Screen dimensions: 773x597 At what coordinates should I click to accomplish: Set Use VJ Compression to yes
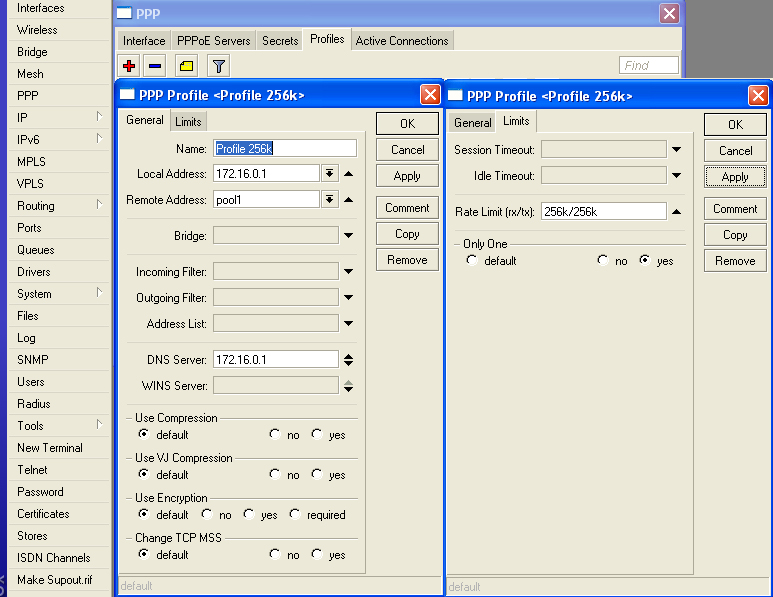click(316, 474)
